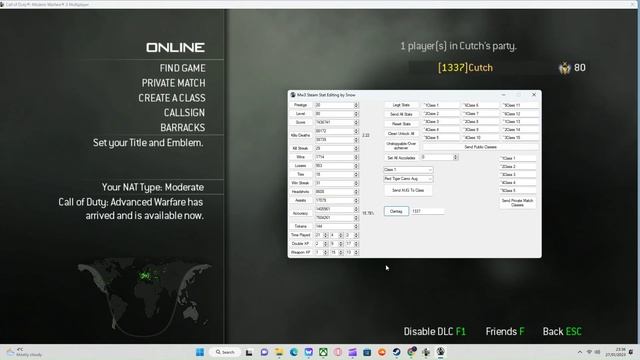Screen dimensions: 640x360
Task: Click the public class 15 name field
Action: click(520, 138)
